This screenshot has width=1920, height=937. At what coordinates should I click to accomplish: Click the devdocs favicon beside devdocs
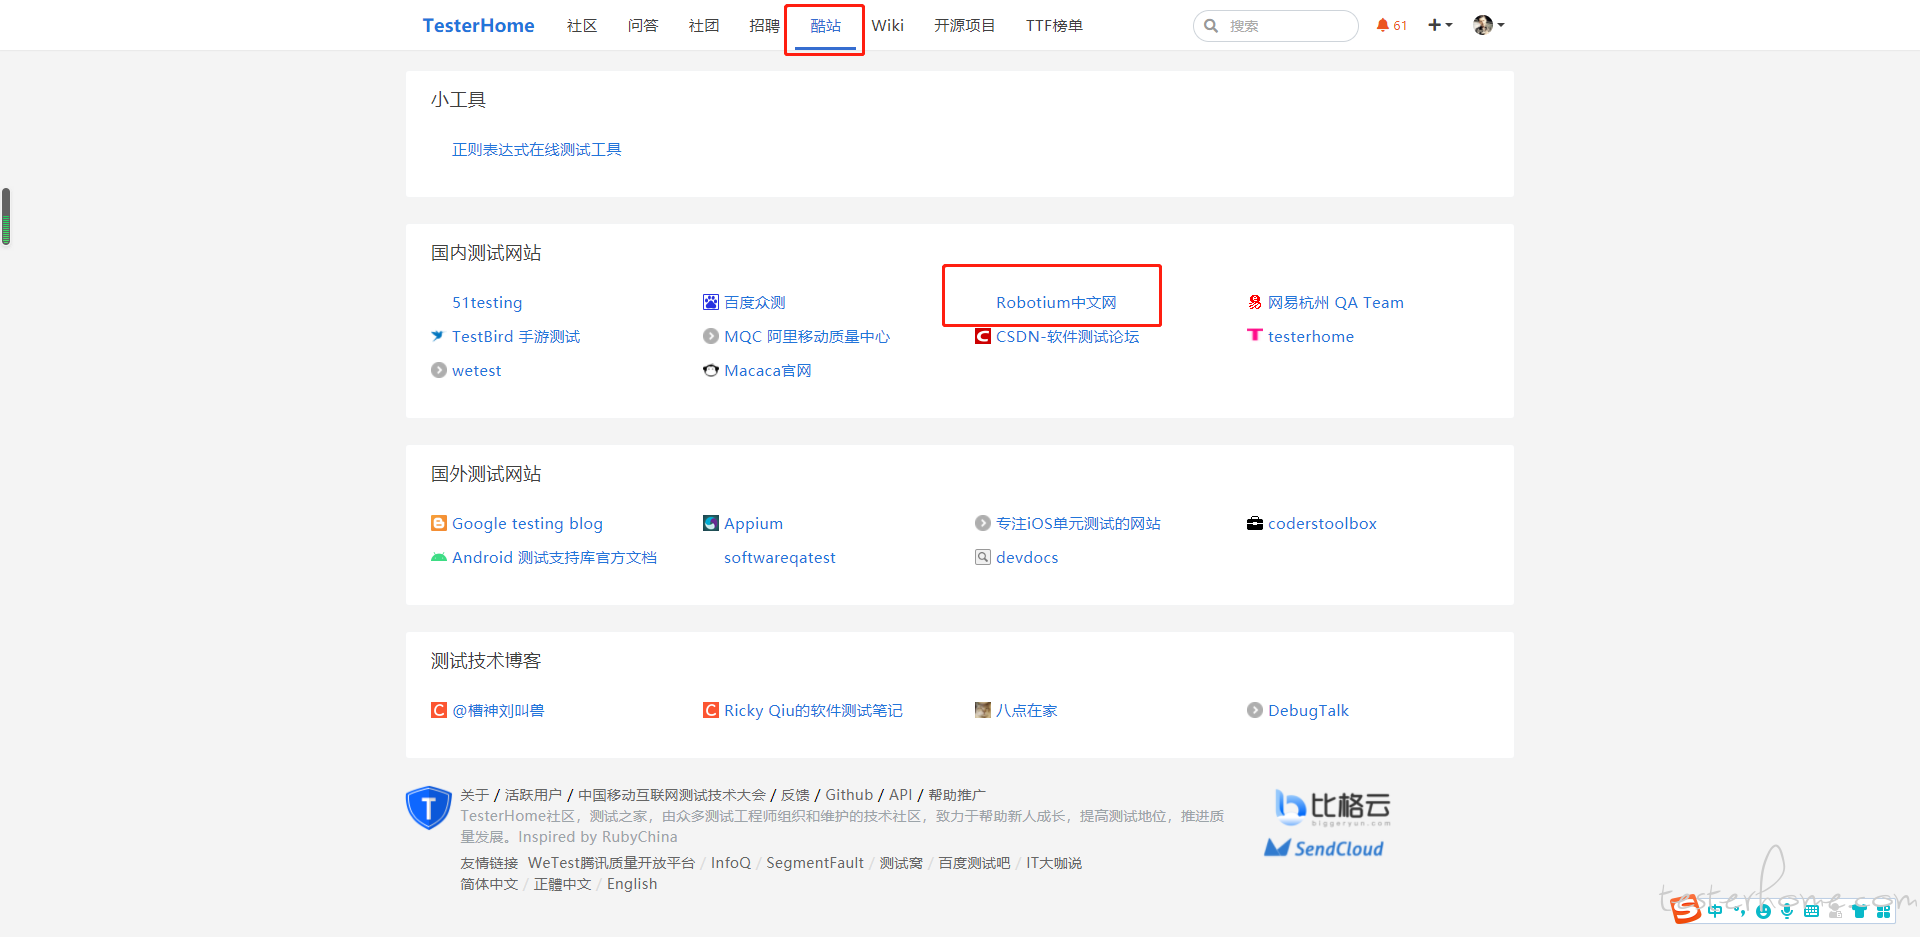coord(983,557)
